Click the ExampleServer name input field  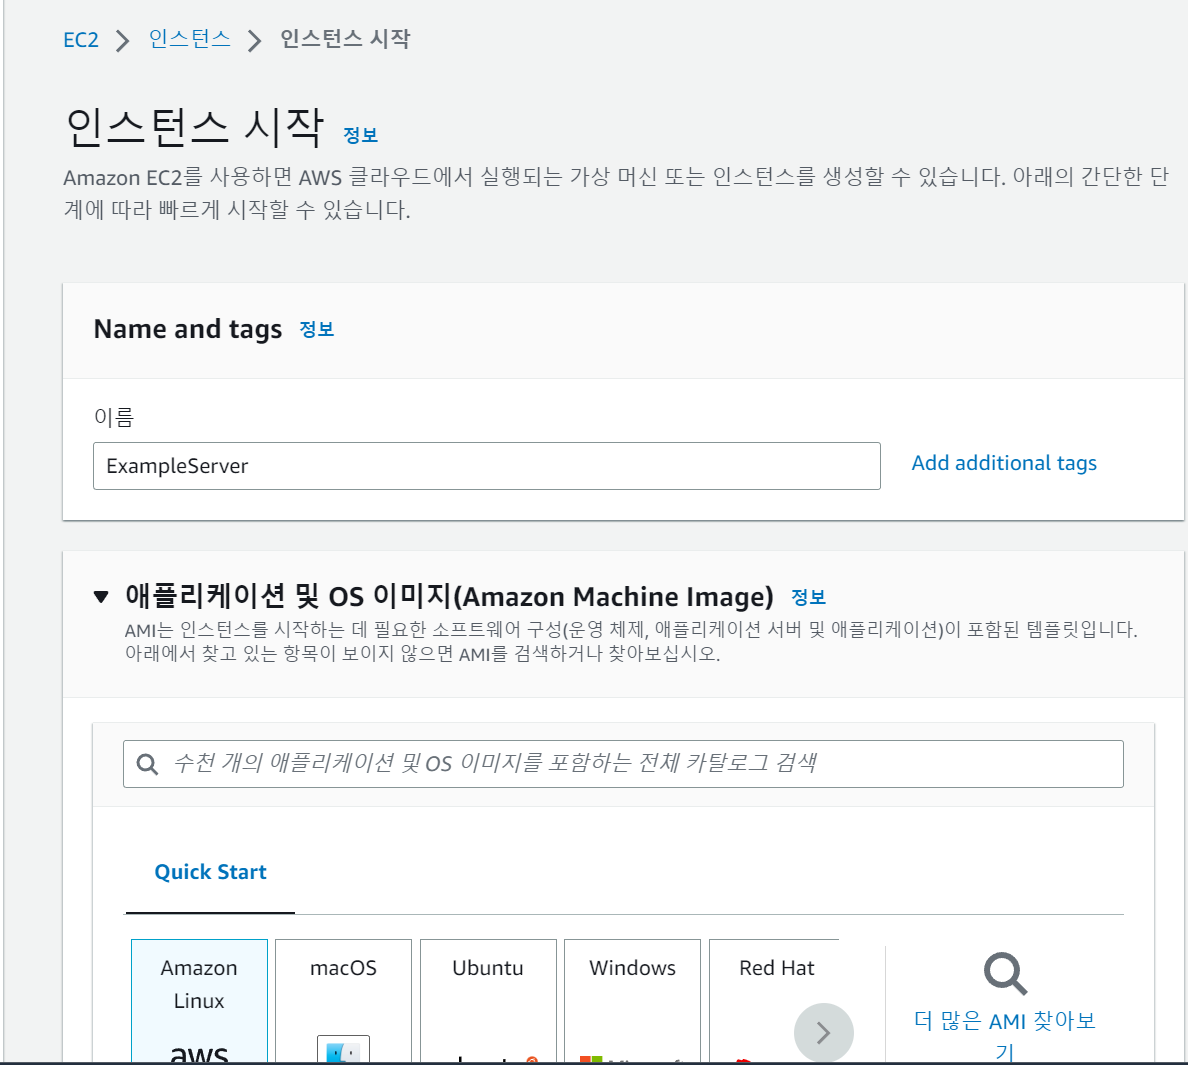486,466
